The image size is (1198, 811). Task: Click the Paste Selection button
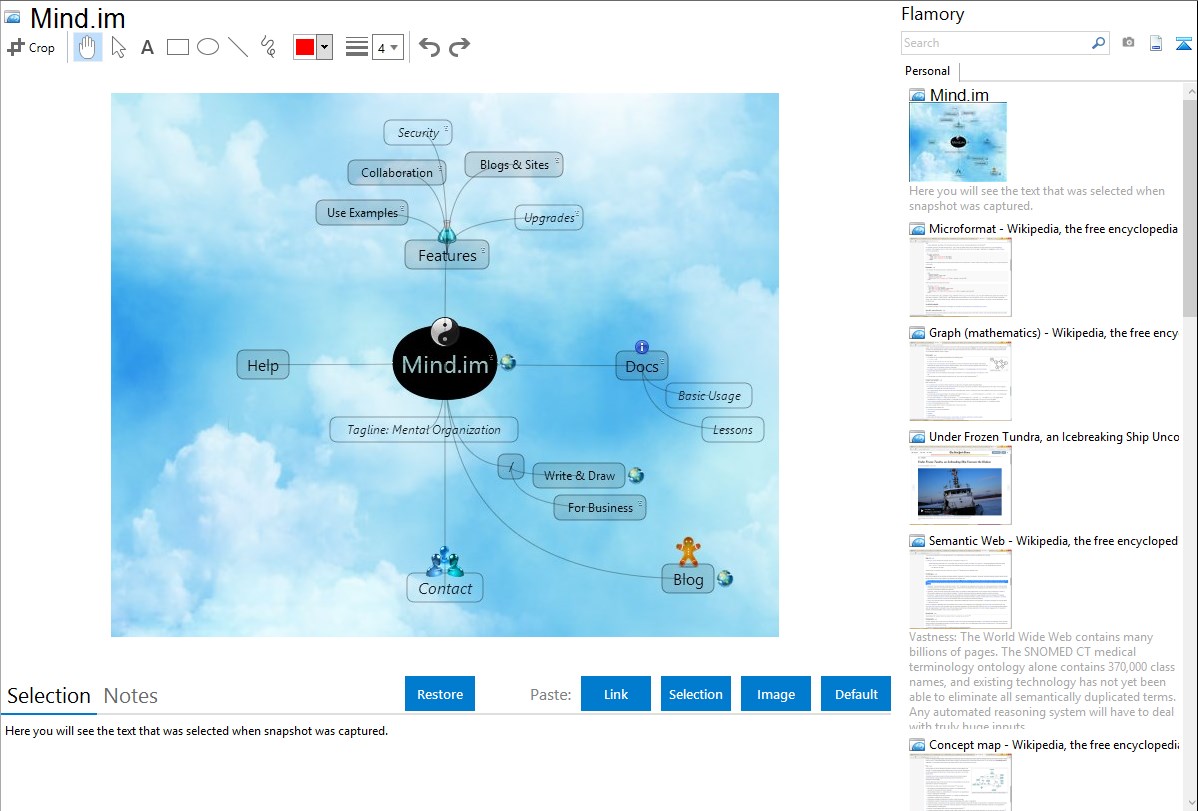pos(696,694)
